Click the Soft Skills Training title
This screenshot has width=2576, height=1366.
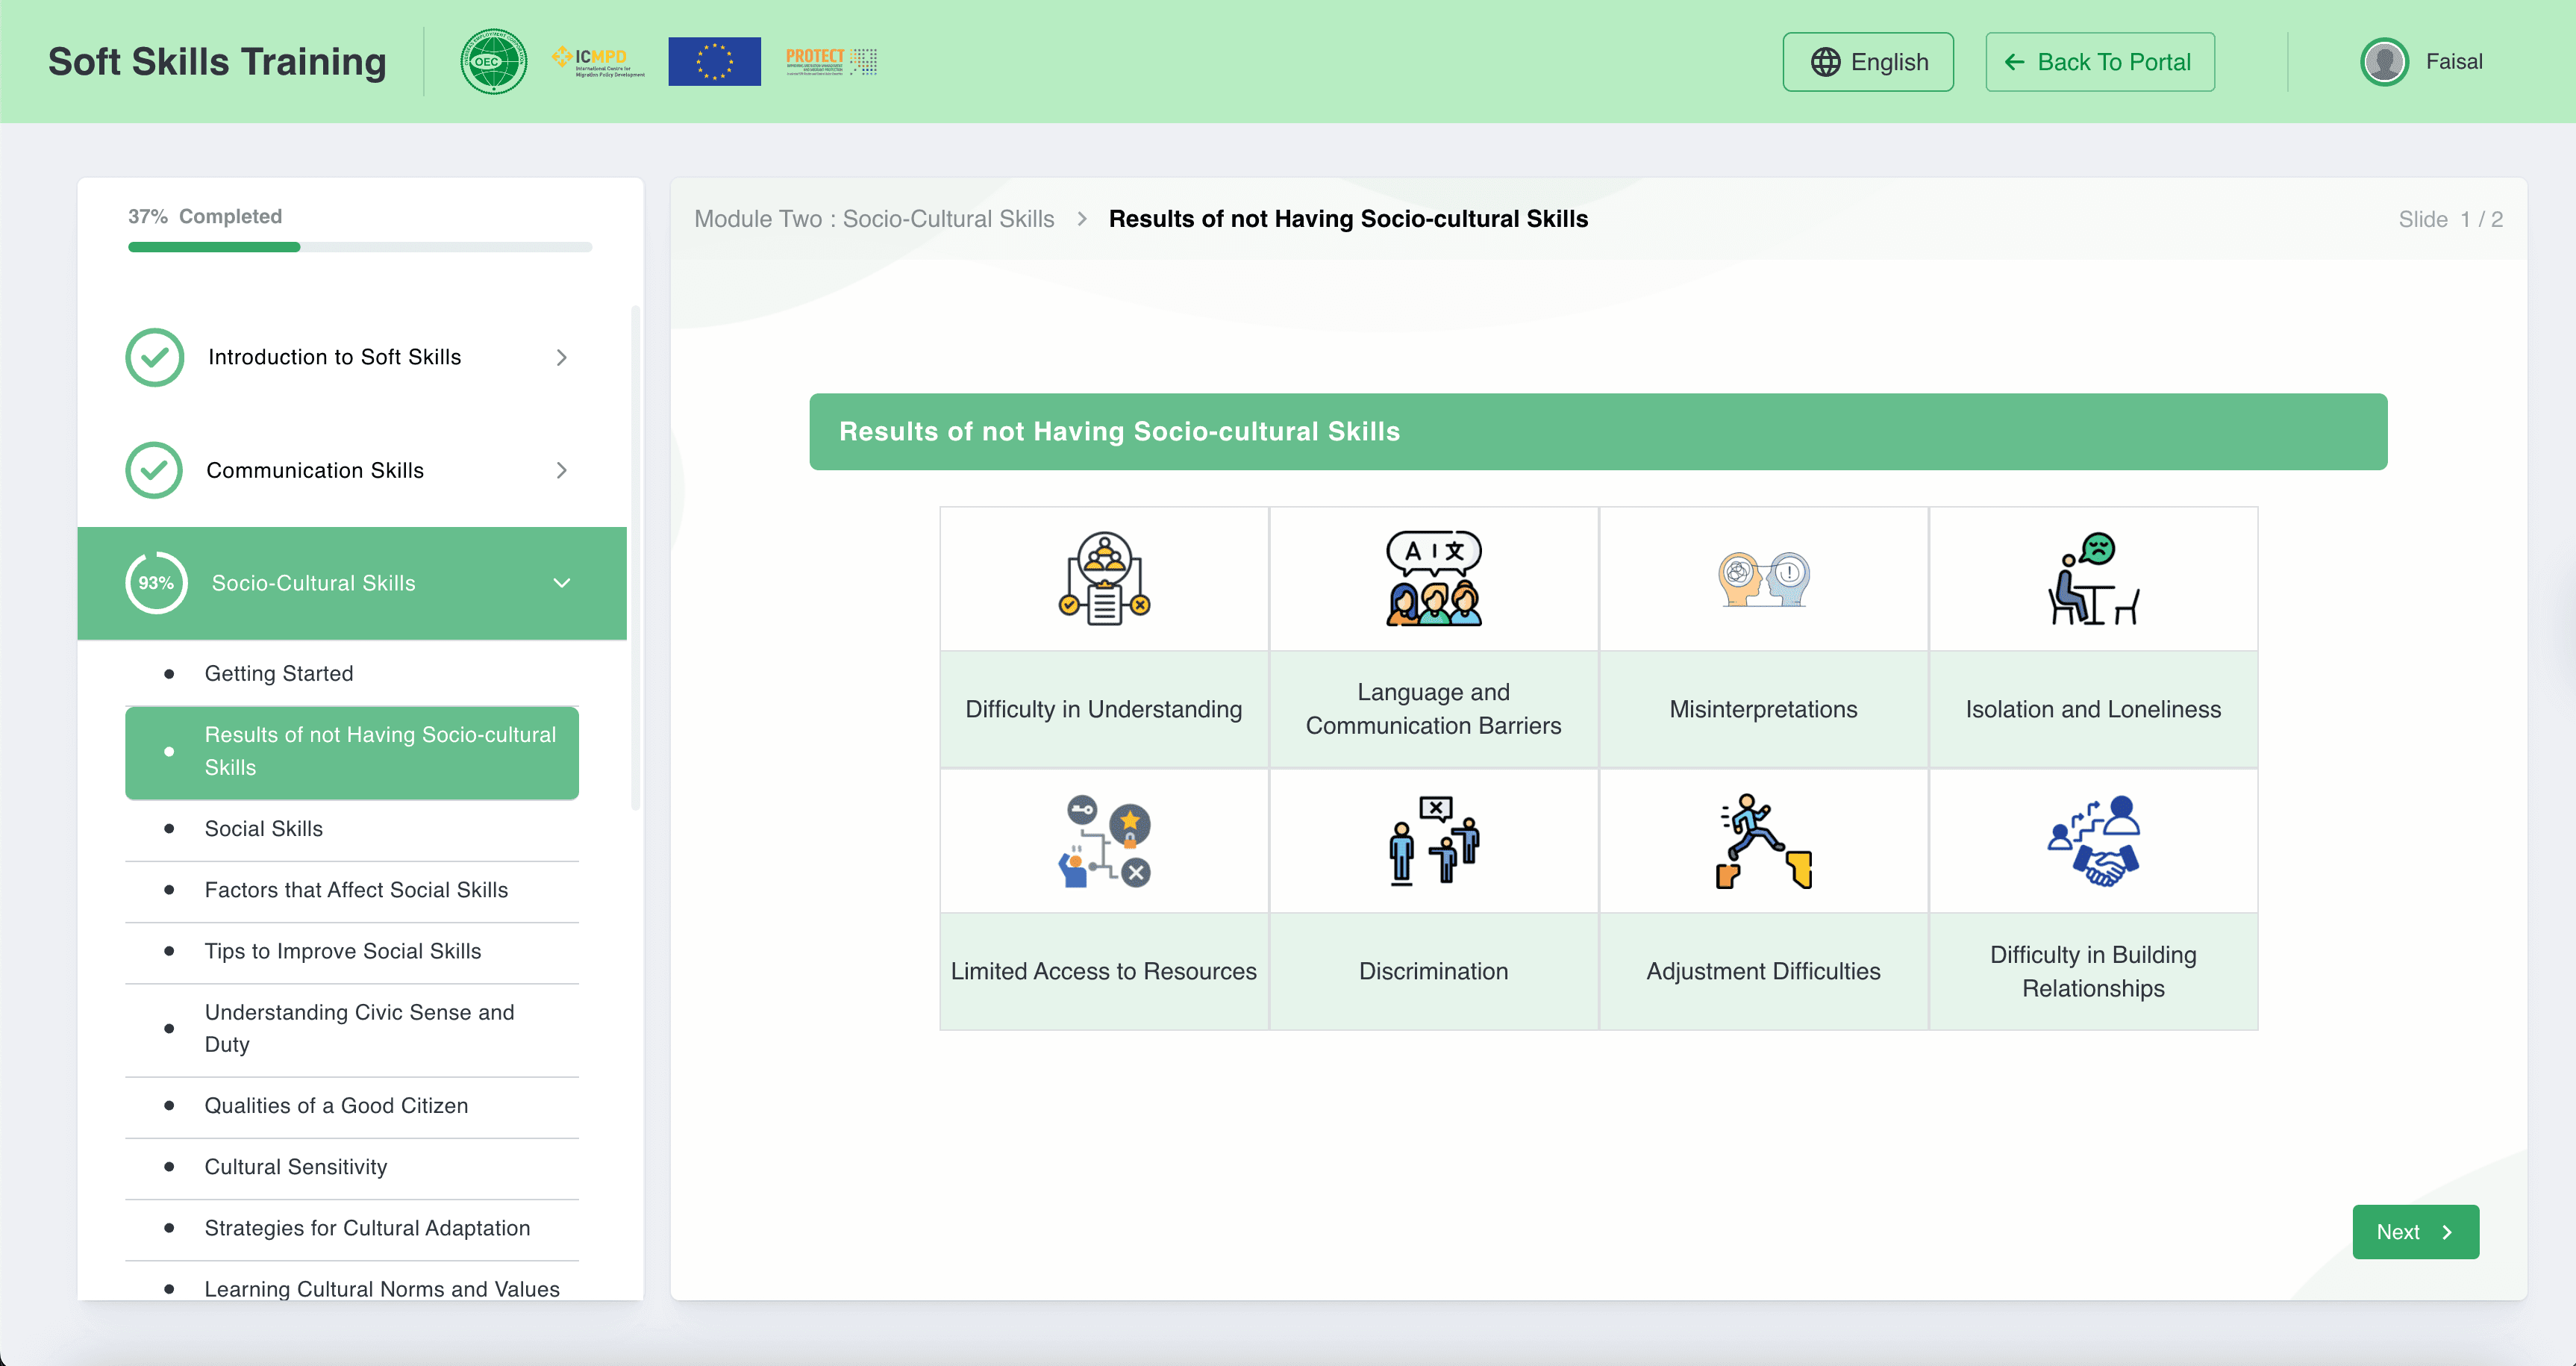[x=217, y=62]
